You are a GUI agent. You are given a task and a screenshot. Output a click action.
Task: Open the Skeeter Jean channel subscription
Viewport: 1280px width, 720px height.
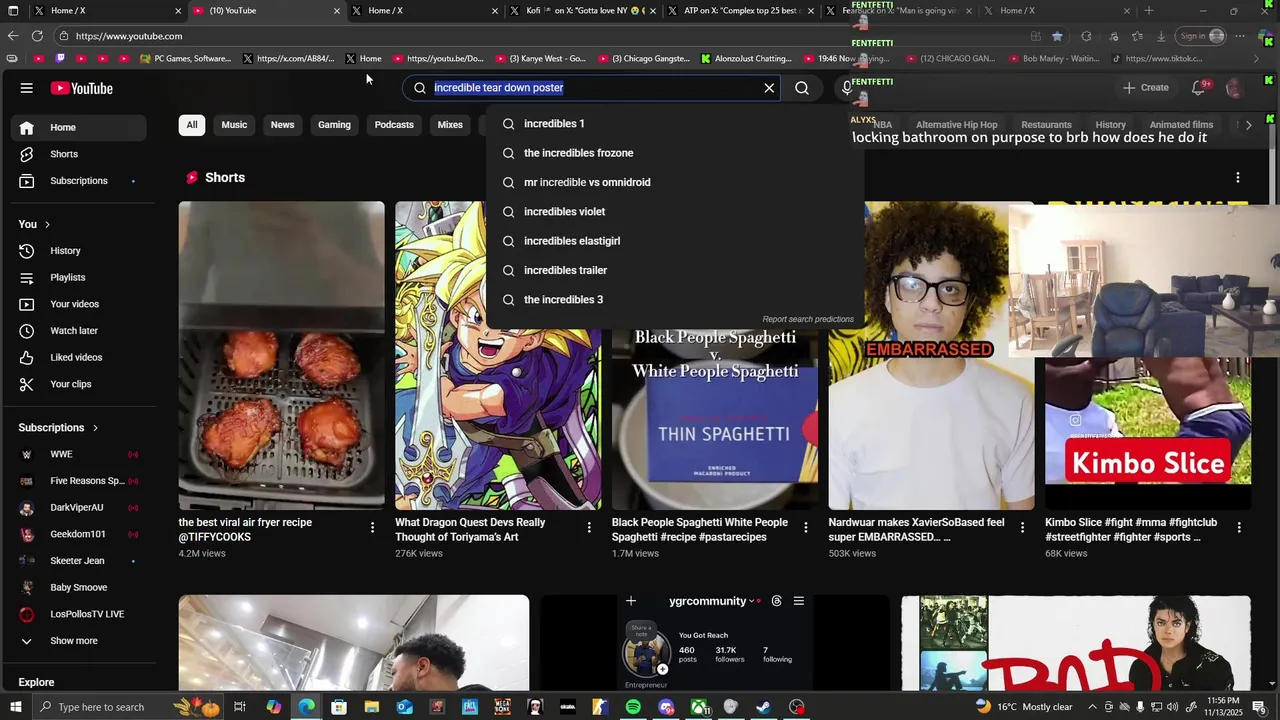77,561
